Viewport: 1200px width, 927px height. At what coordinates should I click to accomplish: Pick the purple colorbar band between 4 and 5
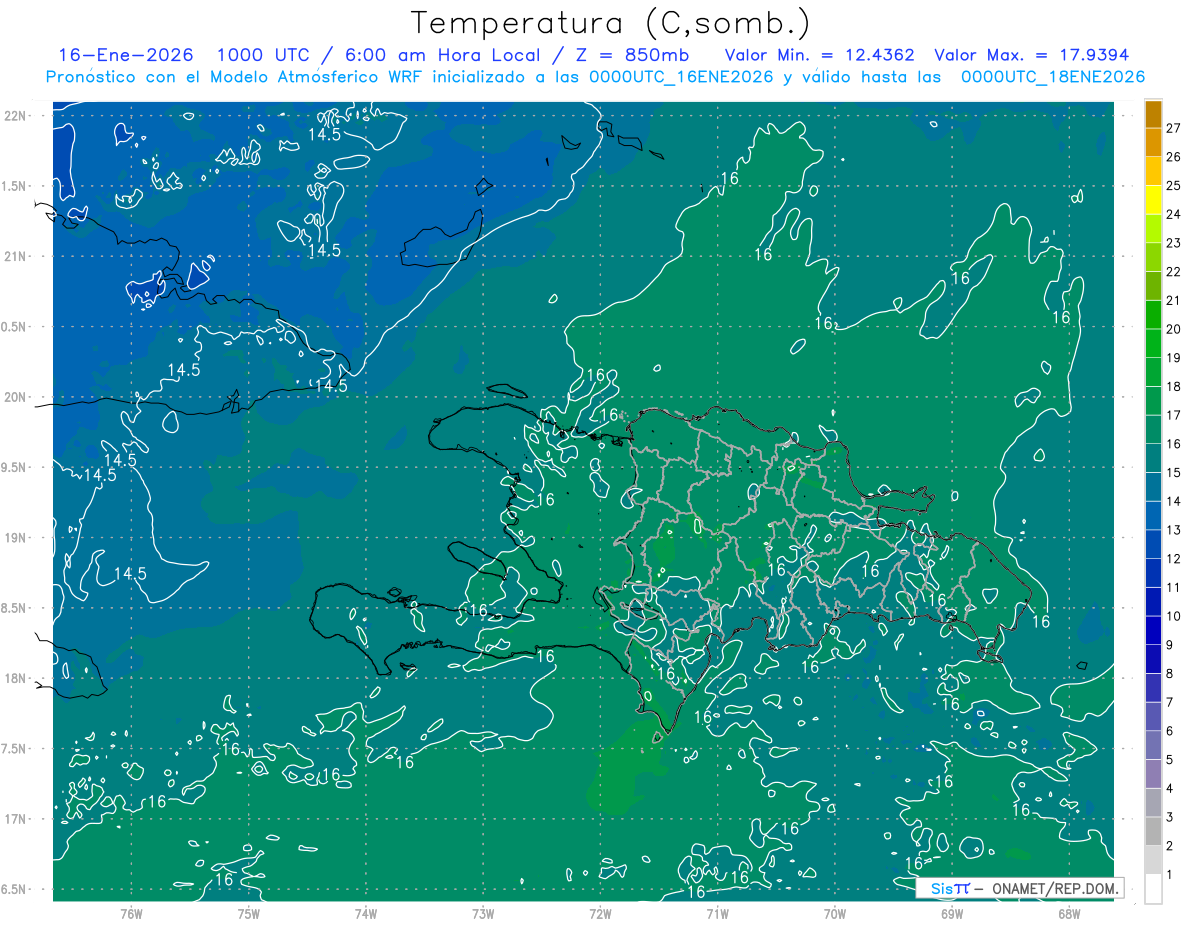pyautogui.click(x=1153, y=774)
